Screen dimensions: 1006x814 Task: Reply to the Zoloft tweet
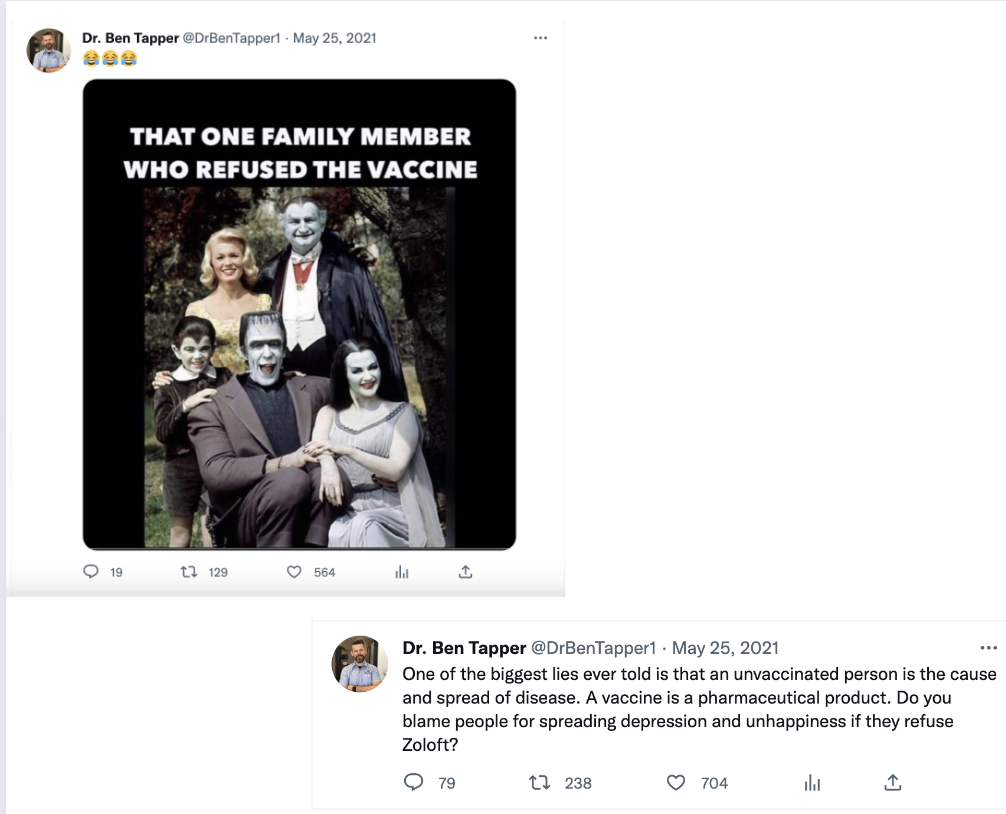point(416,784)
